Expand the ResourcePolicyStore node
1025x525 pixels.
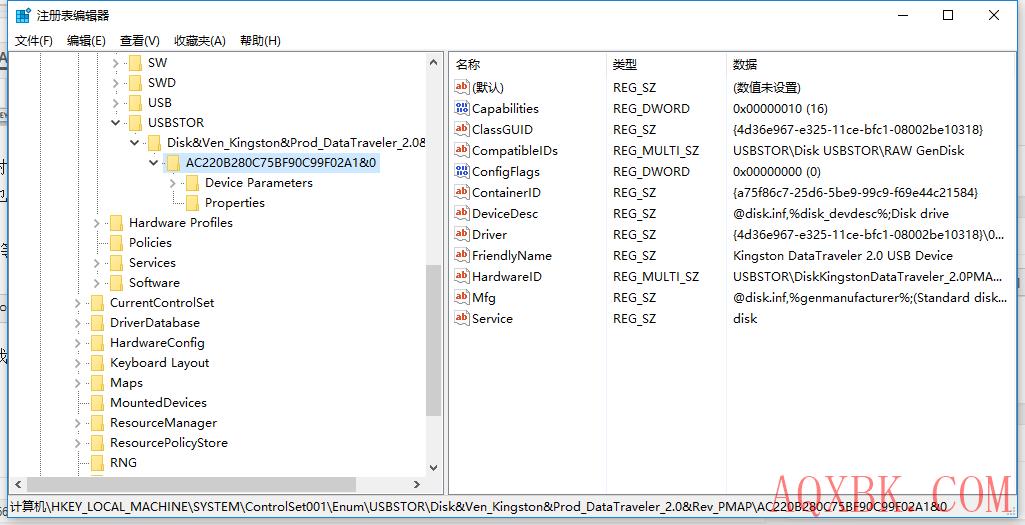78,443
